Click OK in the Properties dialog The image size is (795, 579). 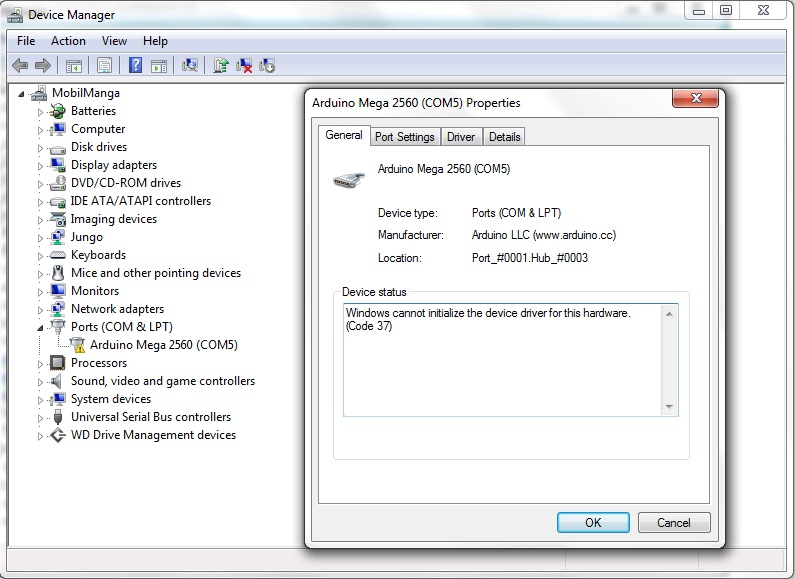tap(593, 522)
